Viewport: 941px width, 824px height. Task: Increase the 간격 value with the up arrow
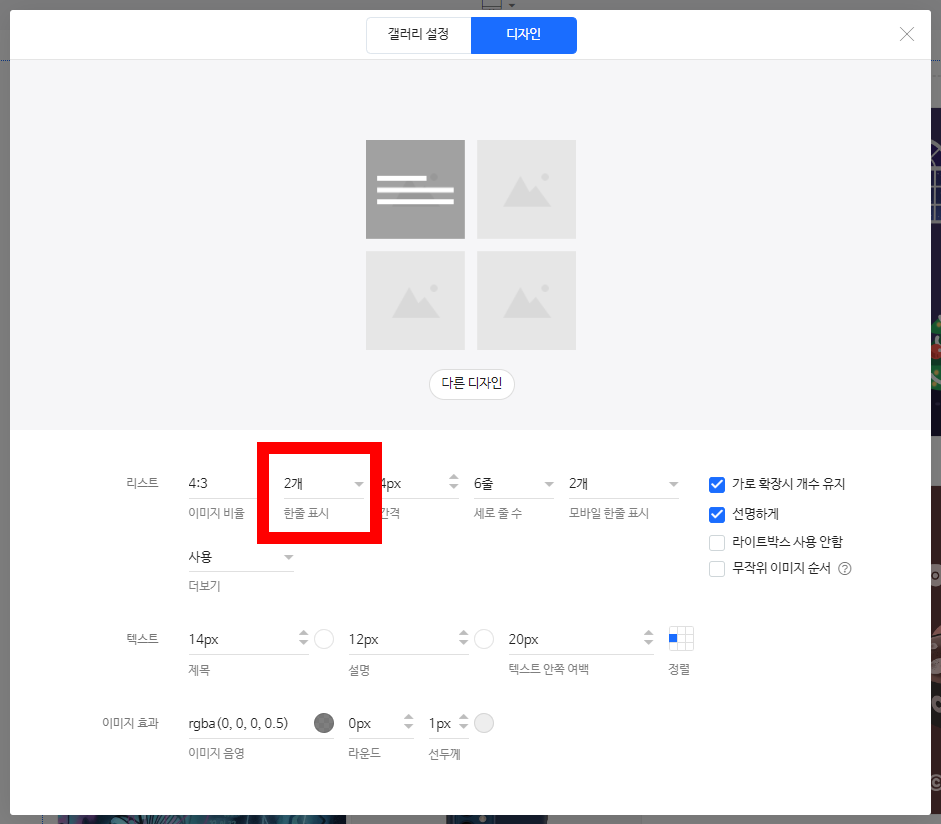pyautogui.click(x=452, y=477)
